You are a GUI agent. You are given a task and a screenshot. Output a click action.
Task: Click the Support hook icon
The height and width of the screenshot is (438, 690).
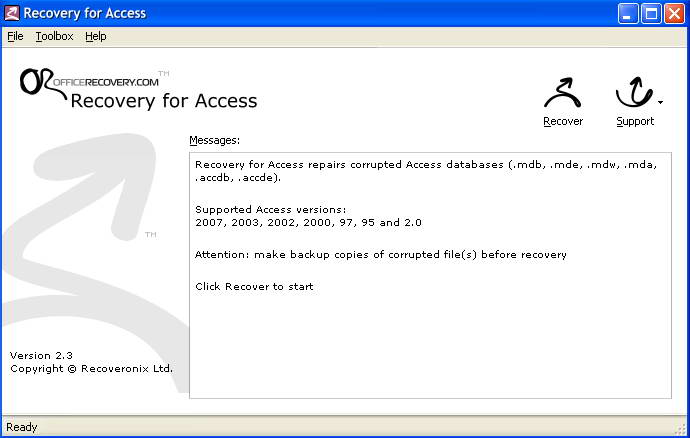pyautogui.click(x=634, y=92)
